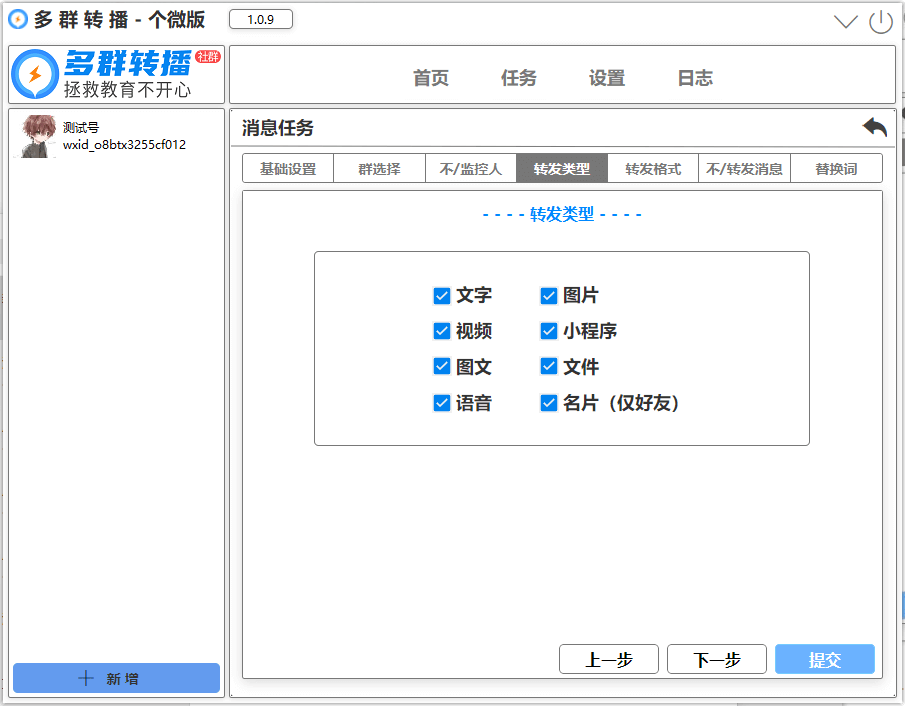Open the 首页 menu

[x=431, y=77]
